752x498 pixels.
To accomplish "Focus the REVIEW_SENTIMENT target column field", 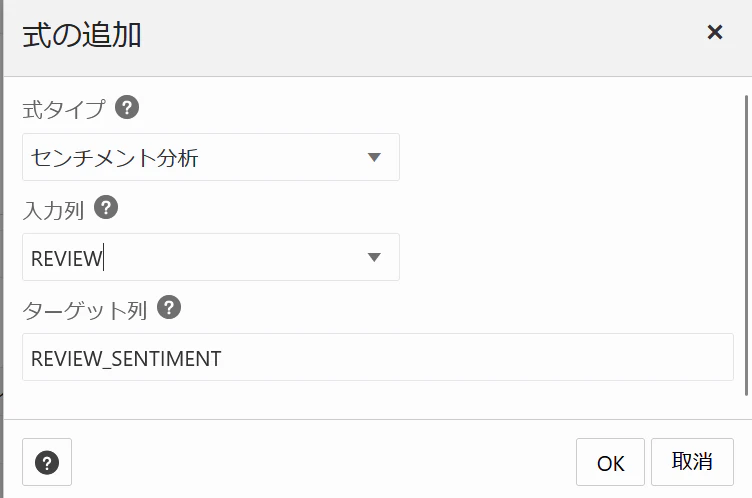I will pyautogui.click(x=378, y=358).
